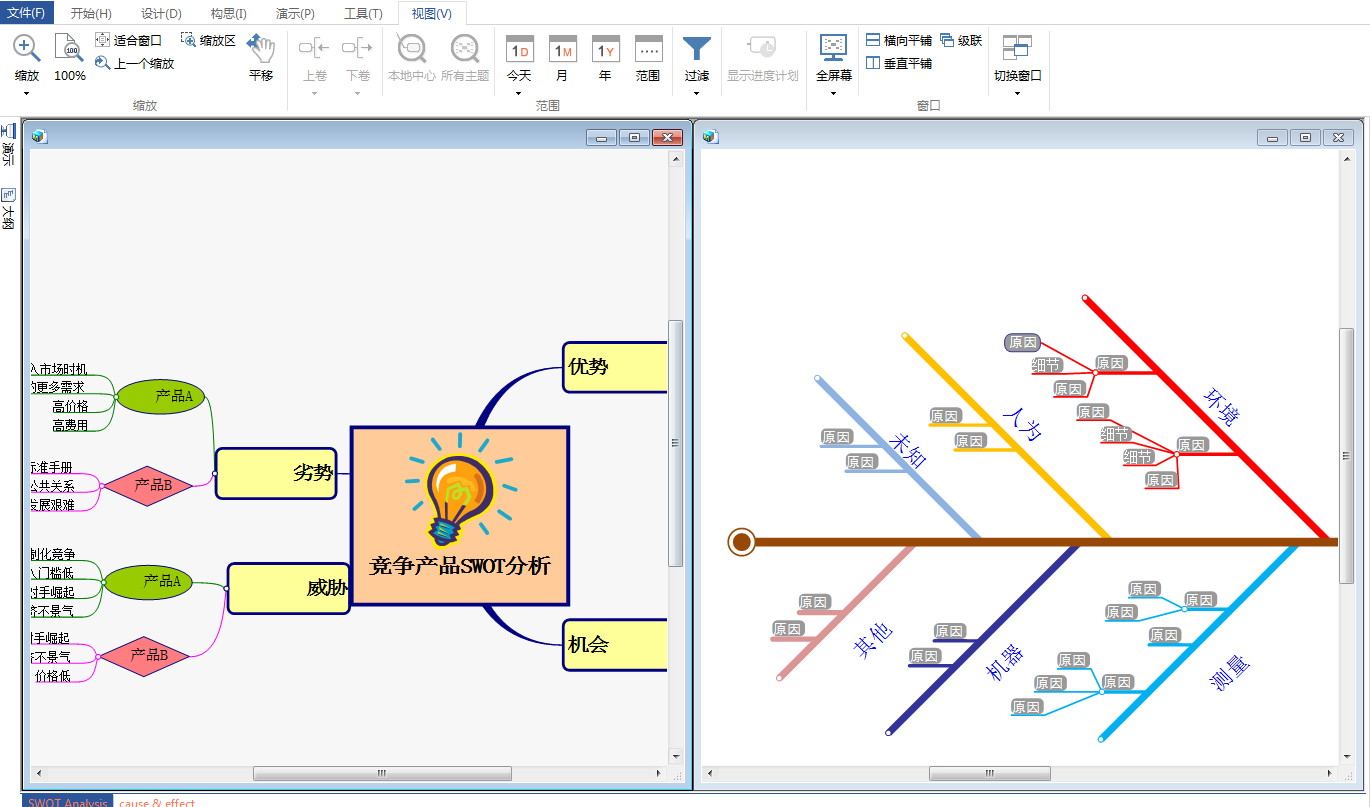This screenshot has width=1370, height=807.
Task: Open the 文件(F) file menu
Action: coord(26,13)
